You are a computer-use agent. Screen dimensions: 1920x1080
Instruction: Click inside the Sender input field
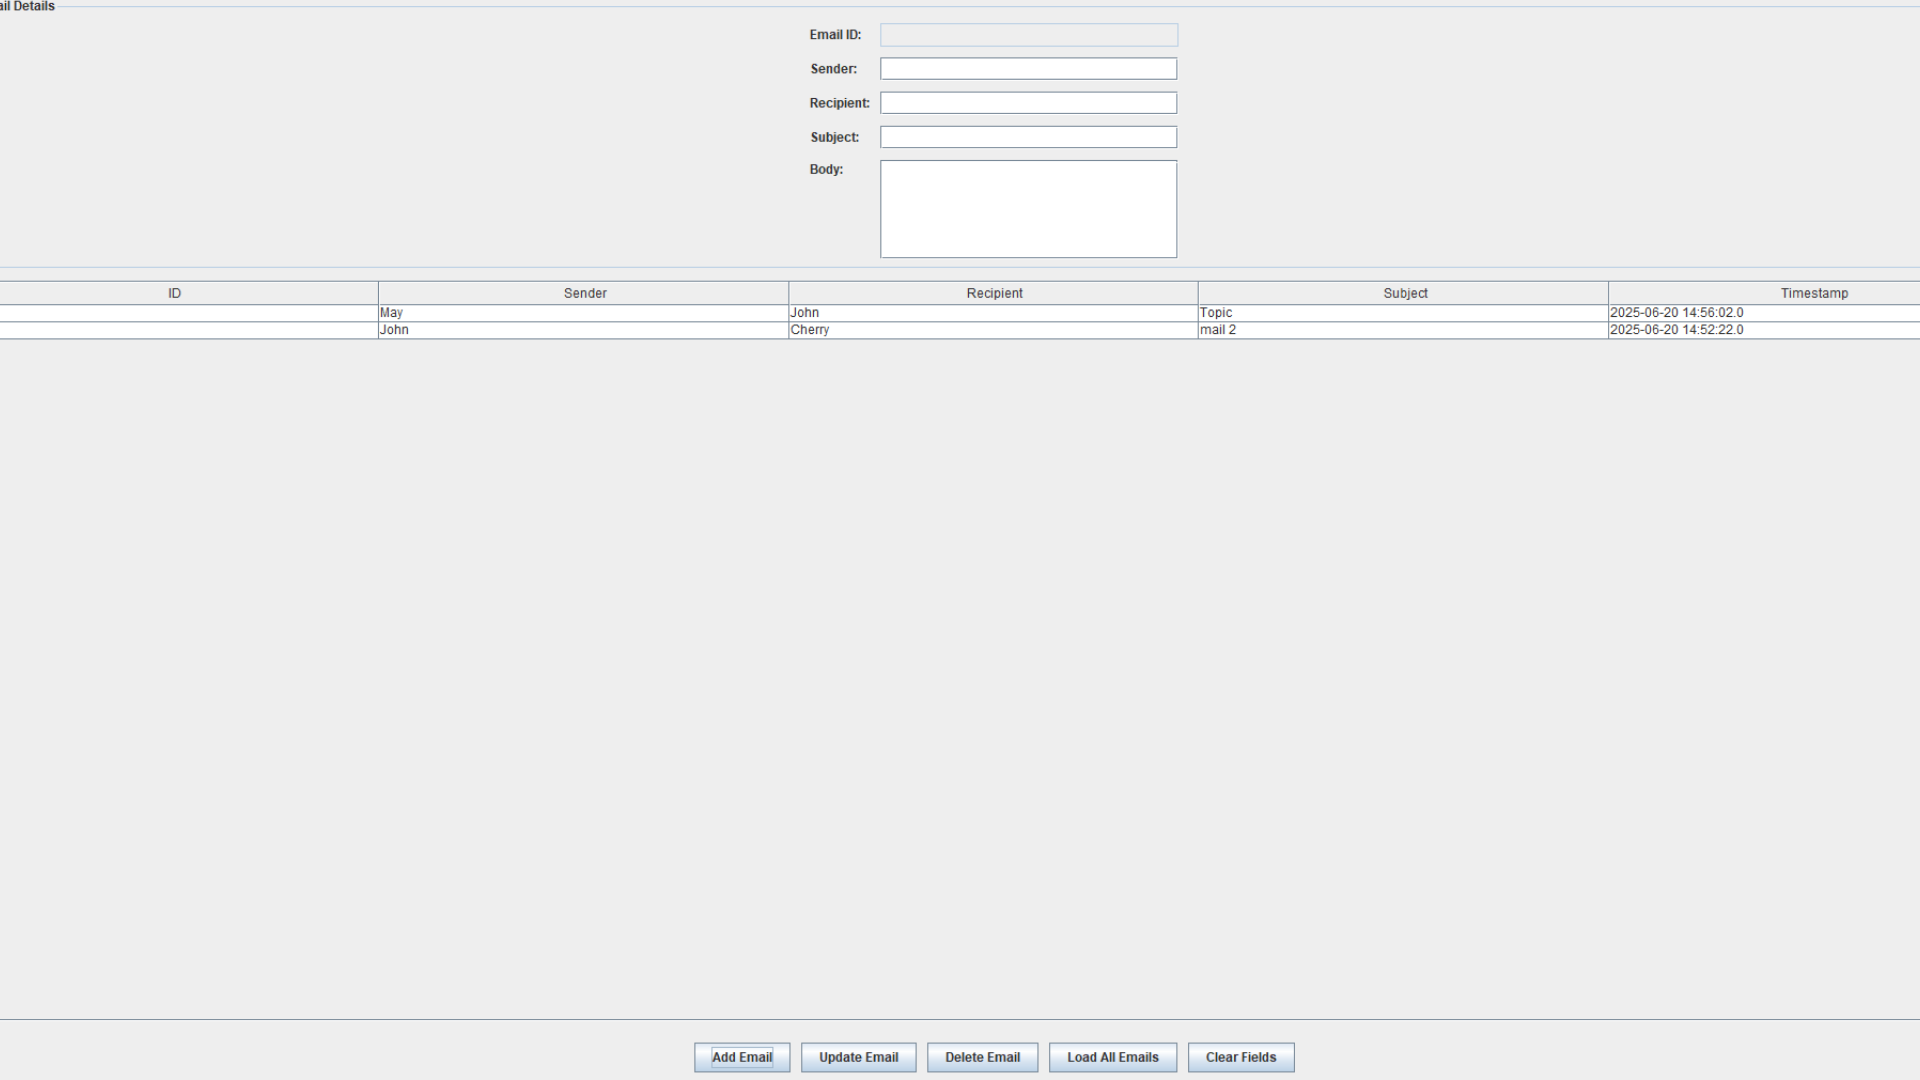1028,68
